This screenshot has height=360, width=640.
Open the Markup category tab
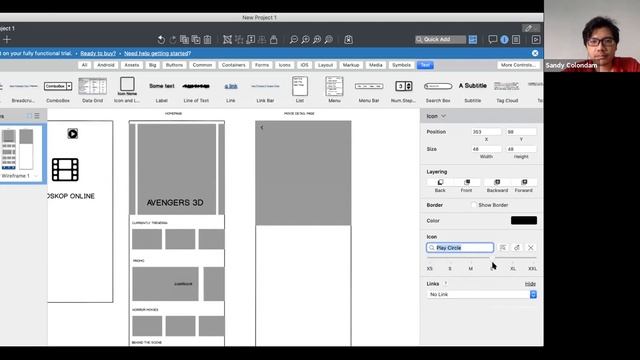351,65
